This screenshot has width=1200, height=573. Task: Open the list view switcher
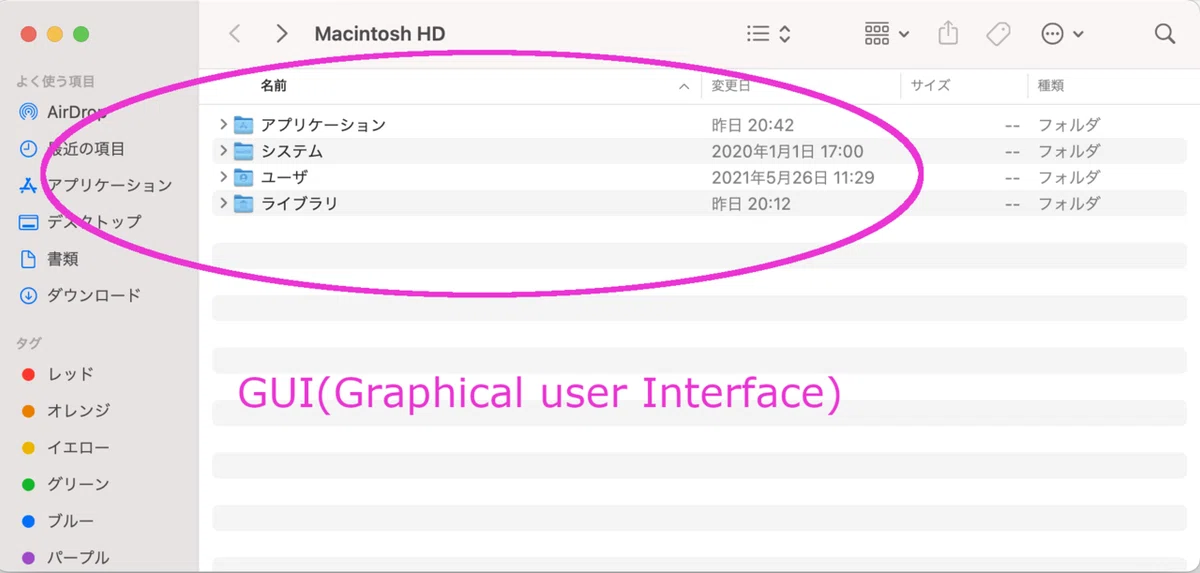(769, 34)
